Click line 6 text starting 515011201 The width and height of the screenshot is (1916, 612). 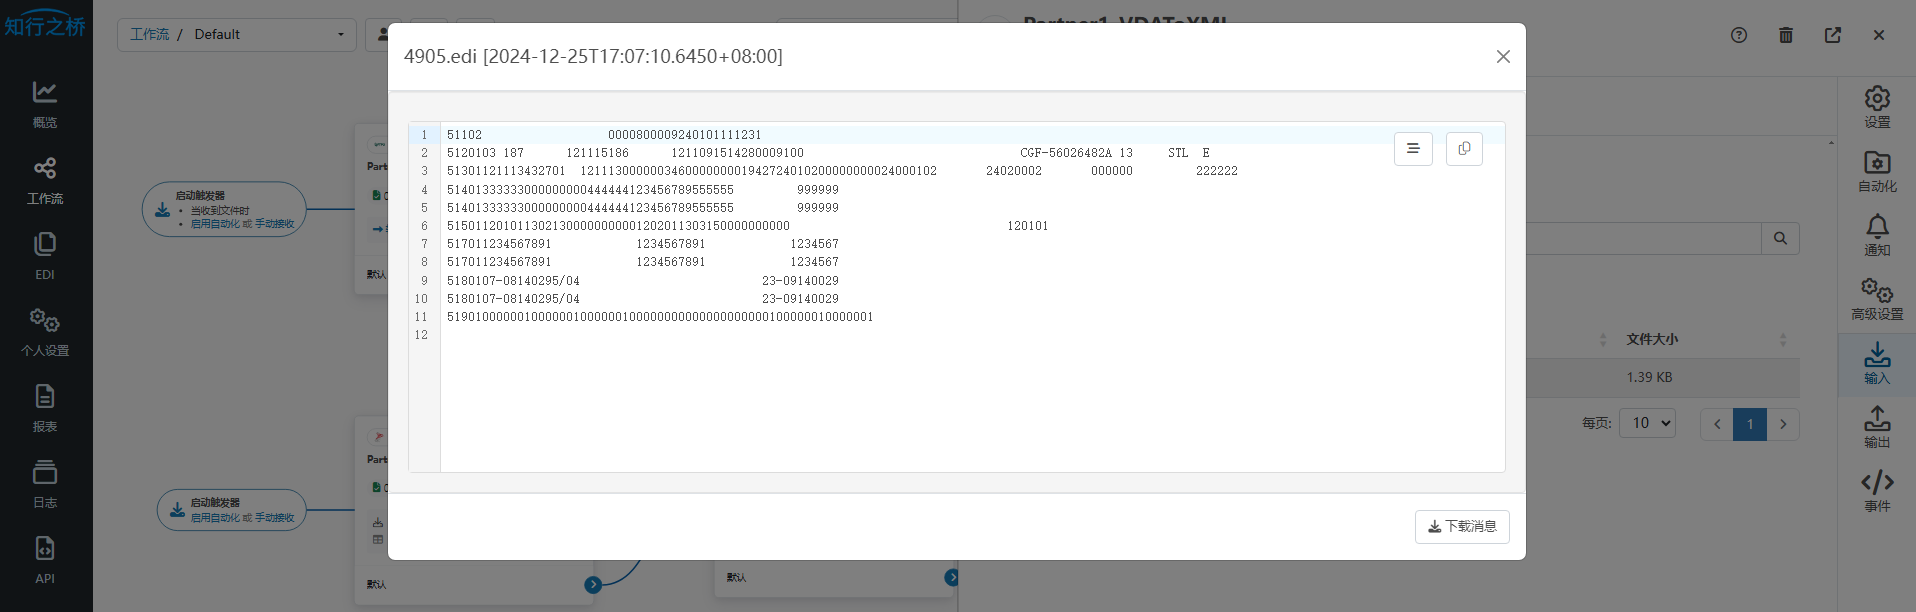coord(747,226)
